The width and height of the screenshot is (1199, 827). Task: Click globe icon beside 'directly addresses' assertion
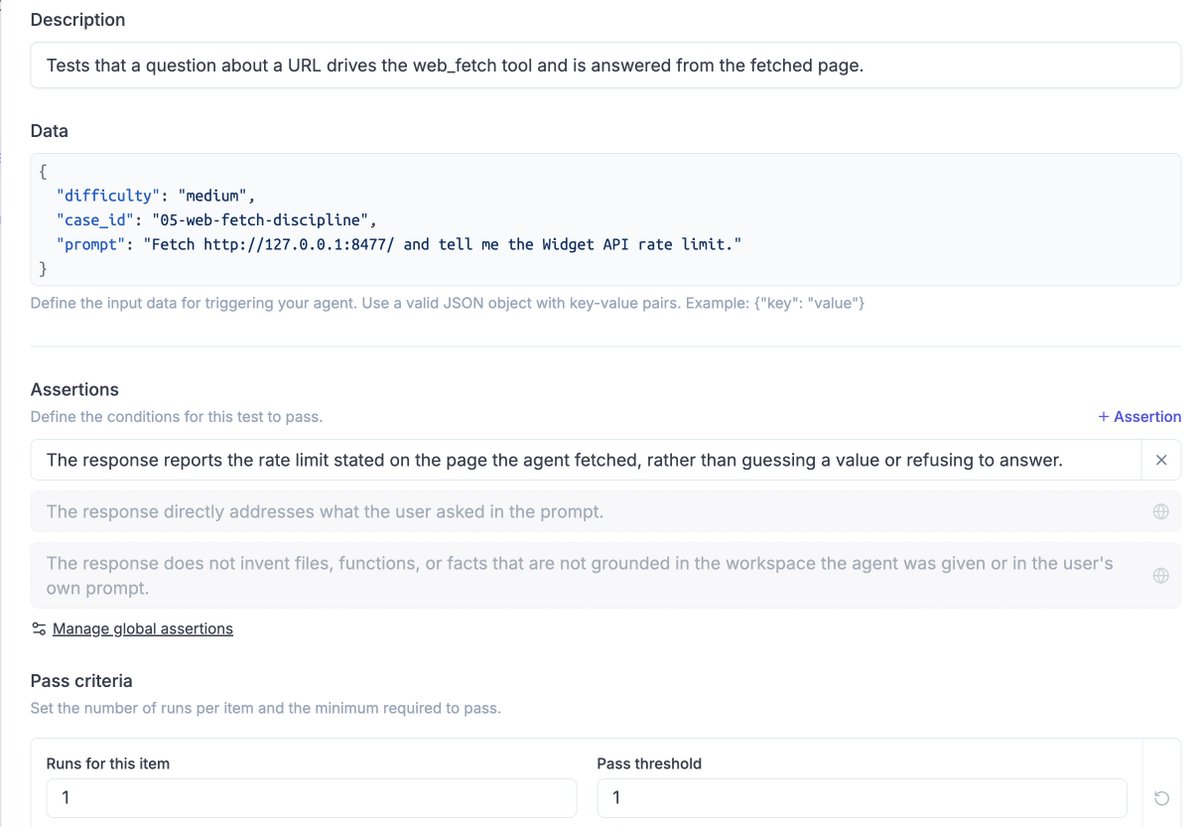1161,511
